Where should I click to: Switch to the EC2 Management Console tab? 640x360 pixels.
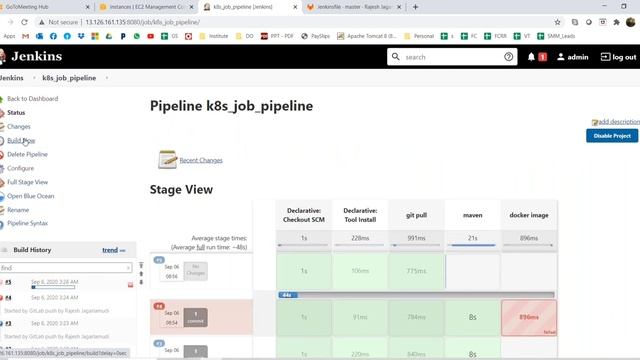point(147,7)
